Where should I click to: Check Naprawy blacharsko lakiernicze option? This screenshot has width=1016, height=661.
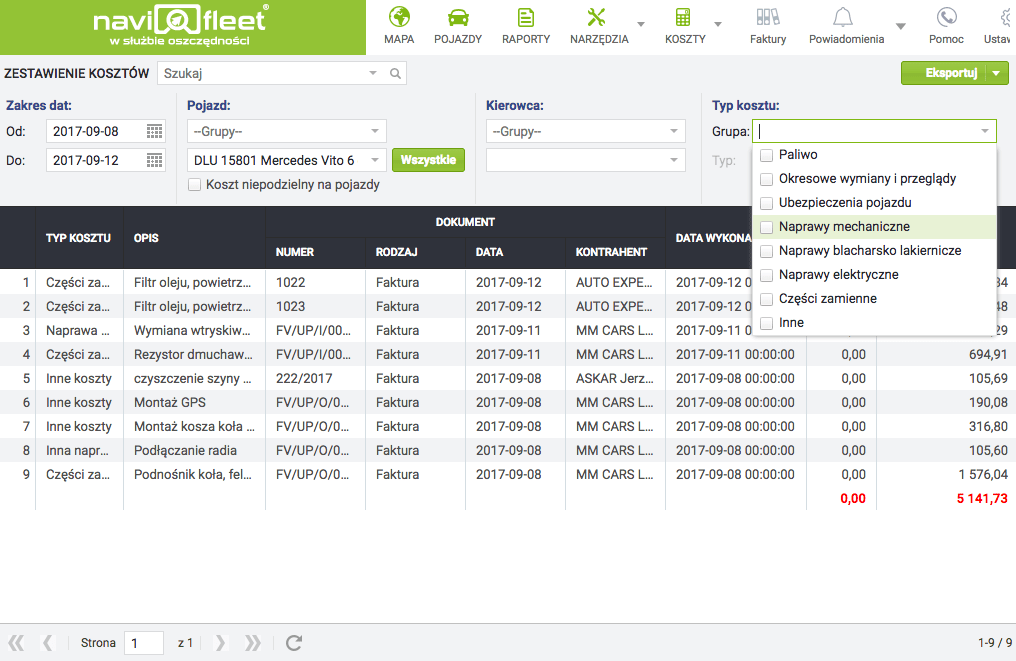click(x=767, y=251)
